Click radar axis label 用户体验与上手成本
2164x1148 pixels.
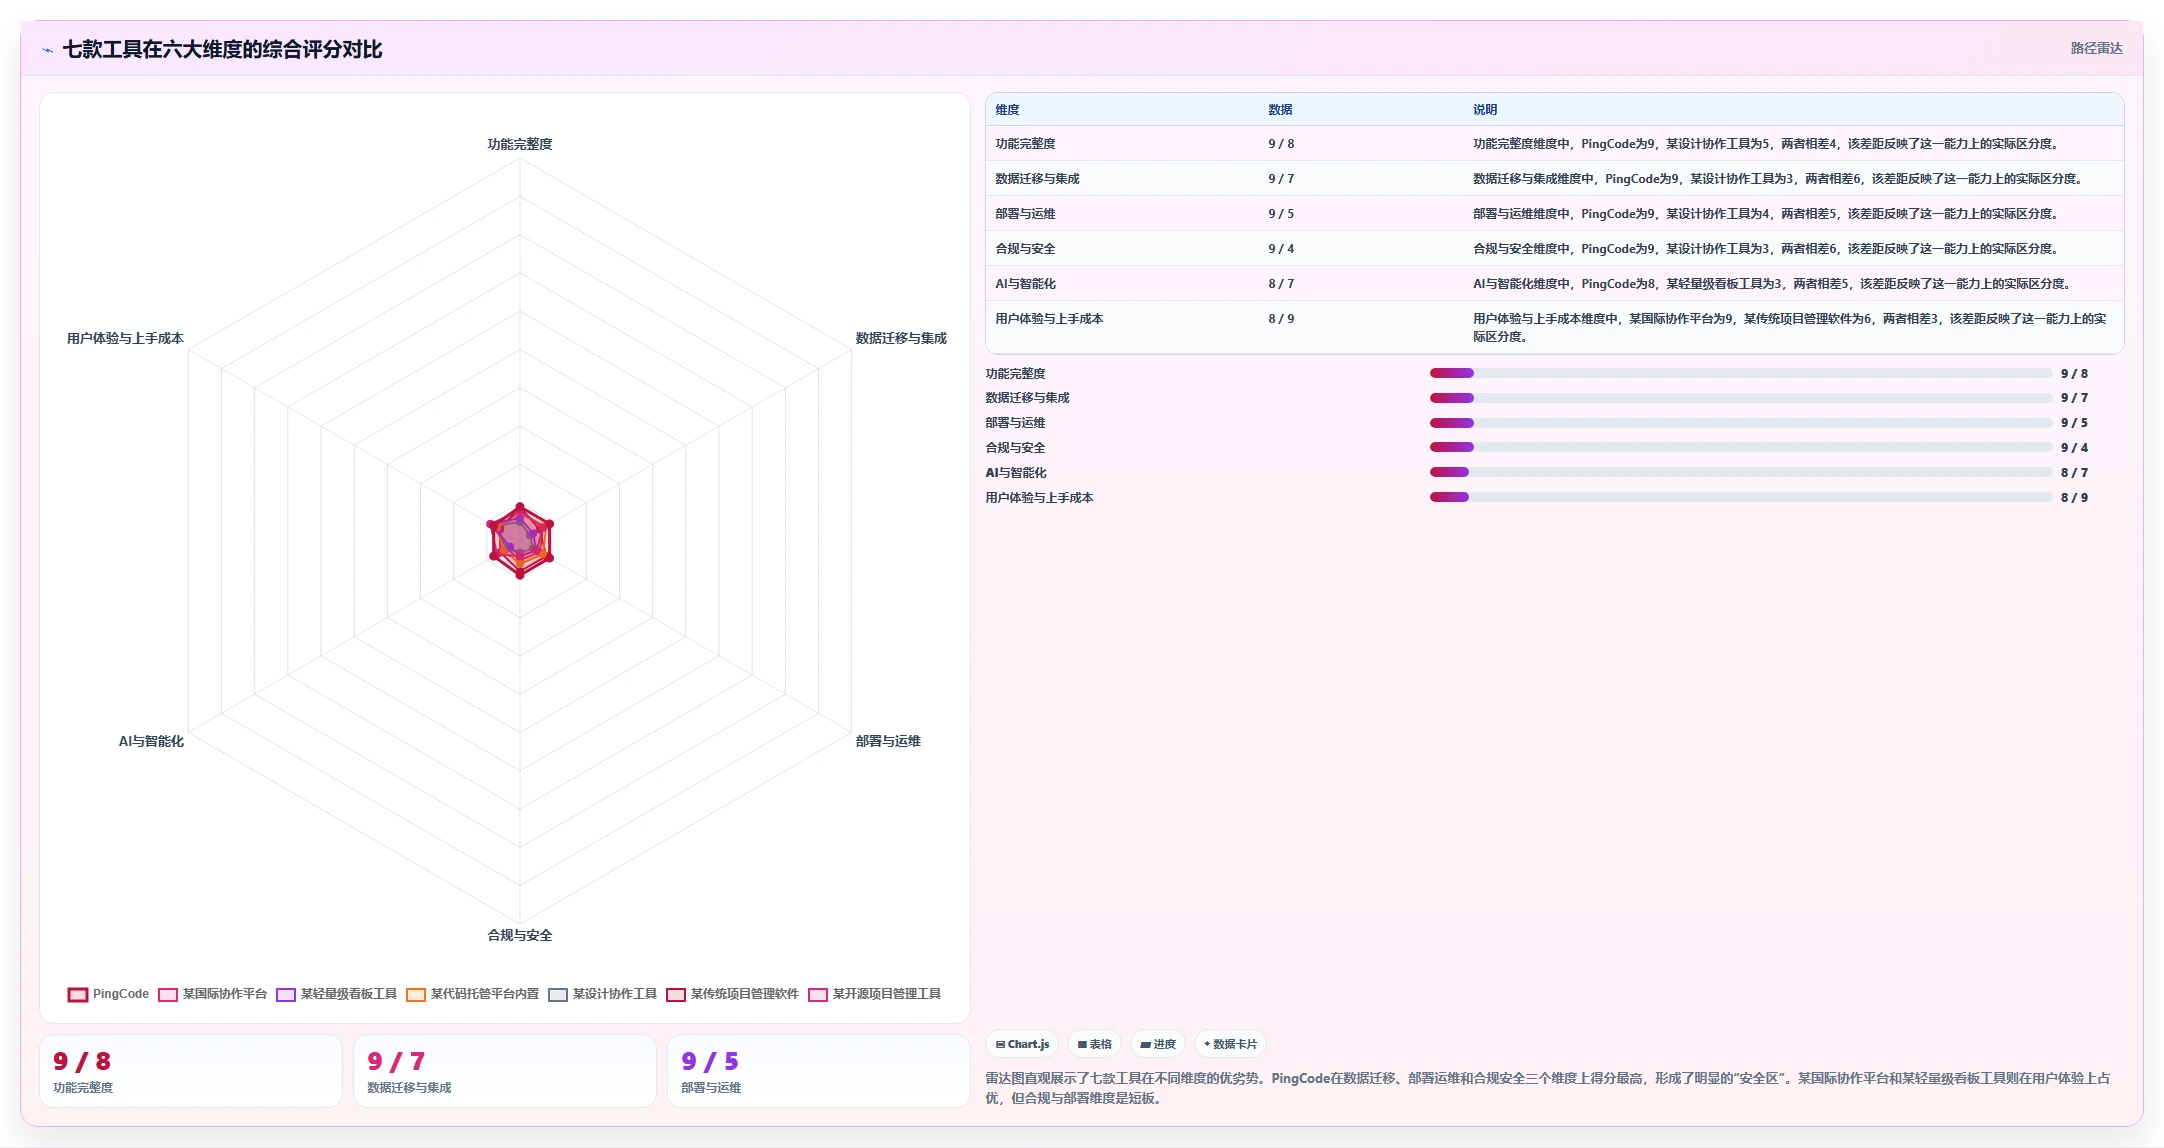125,338
